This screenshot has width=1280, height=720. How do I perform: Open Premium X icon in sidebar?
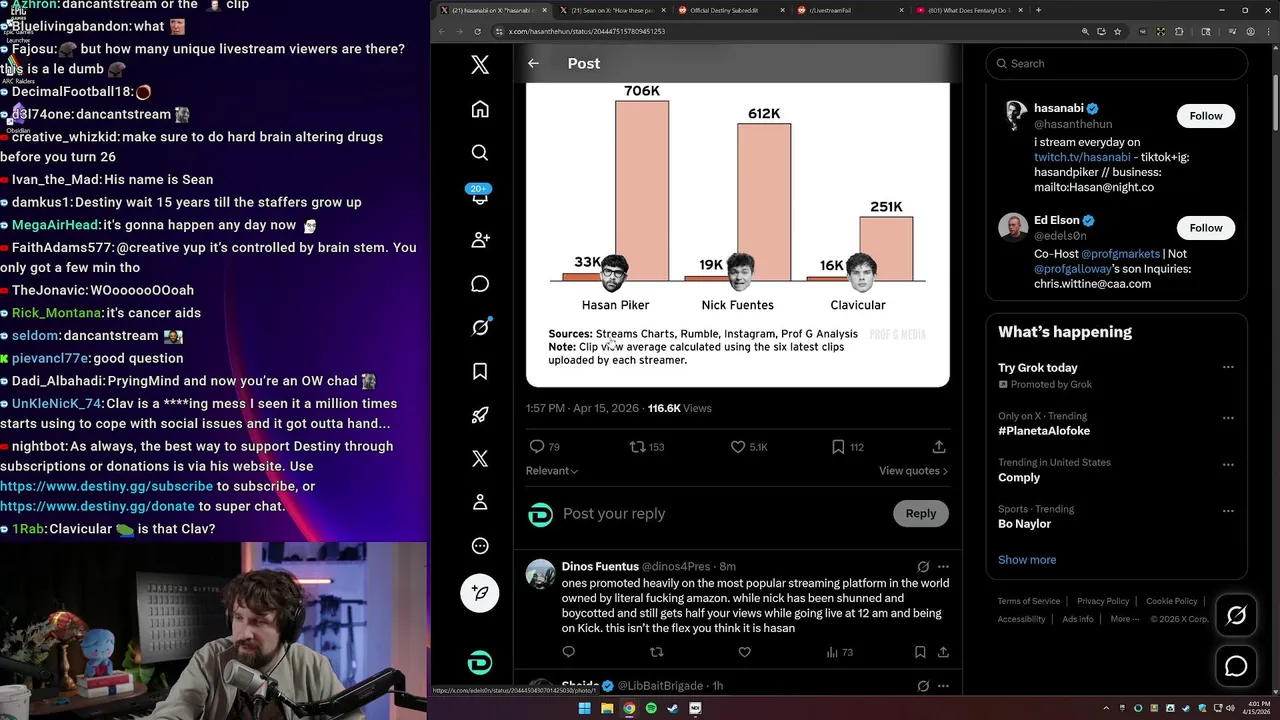(480, 458)
